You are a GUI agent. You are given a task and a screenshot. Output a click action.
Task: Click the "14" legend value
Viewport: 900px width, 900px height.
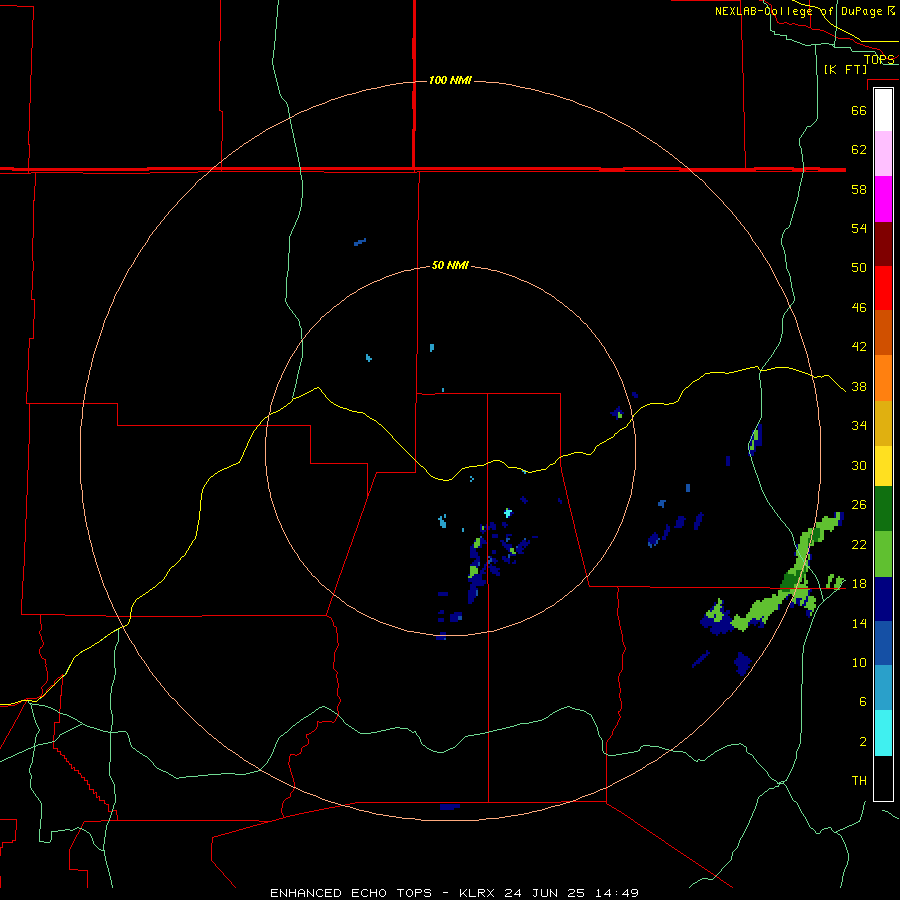coord(859,623)
